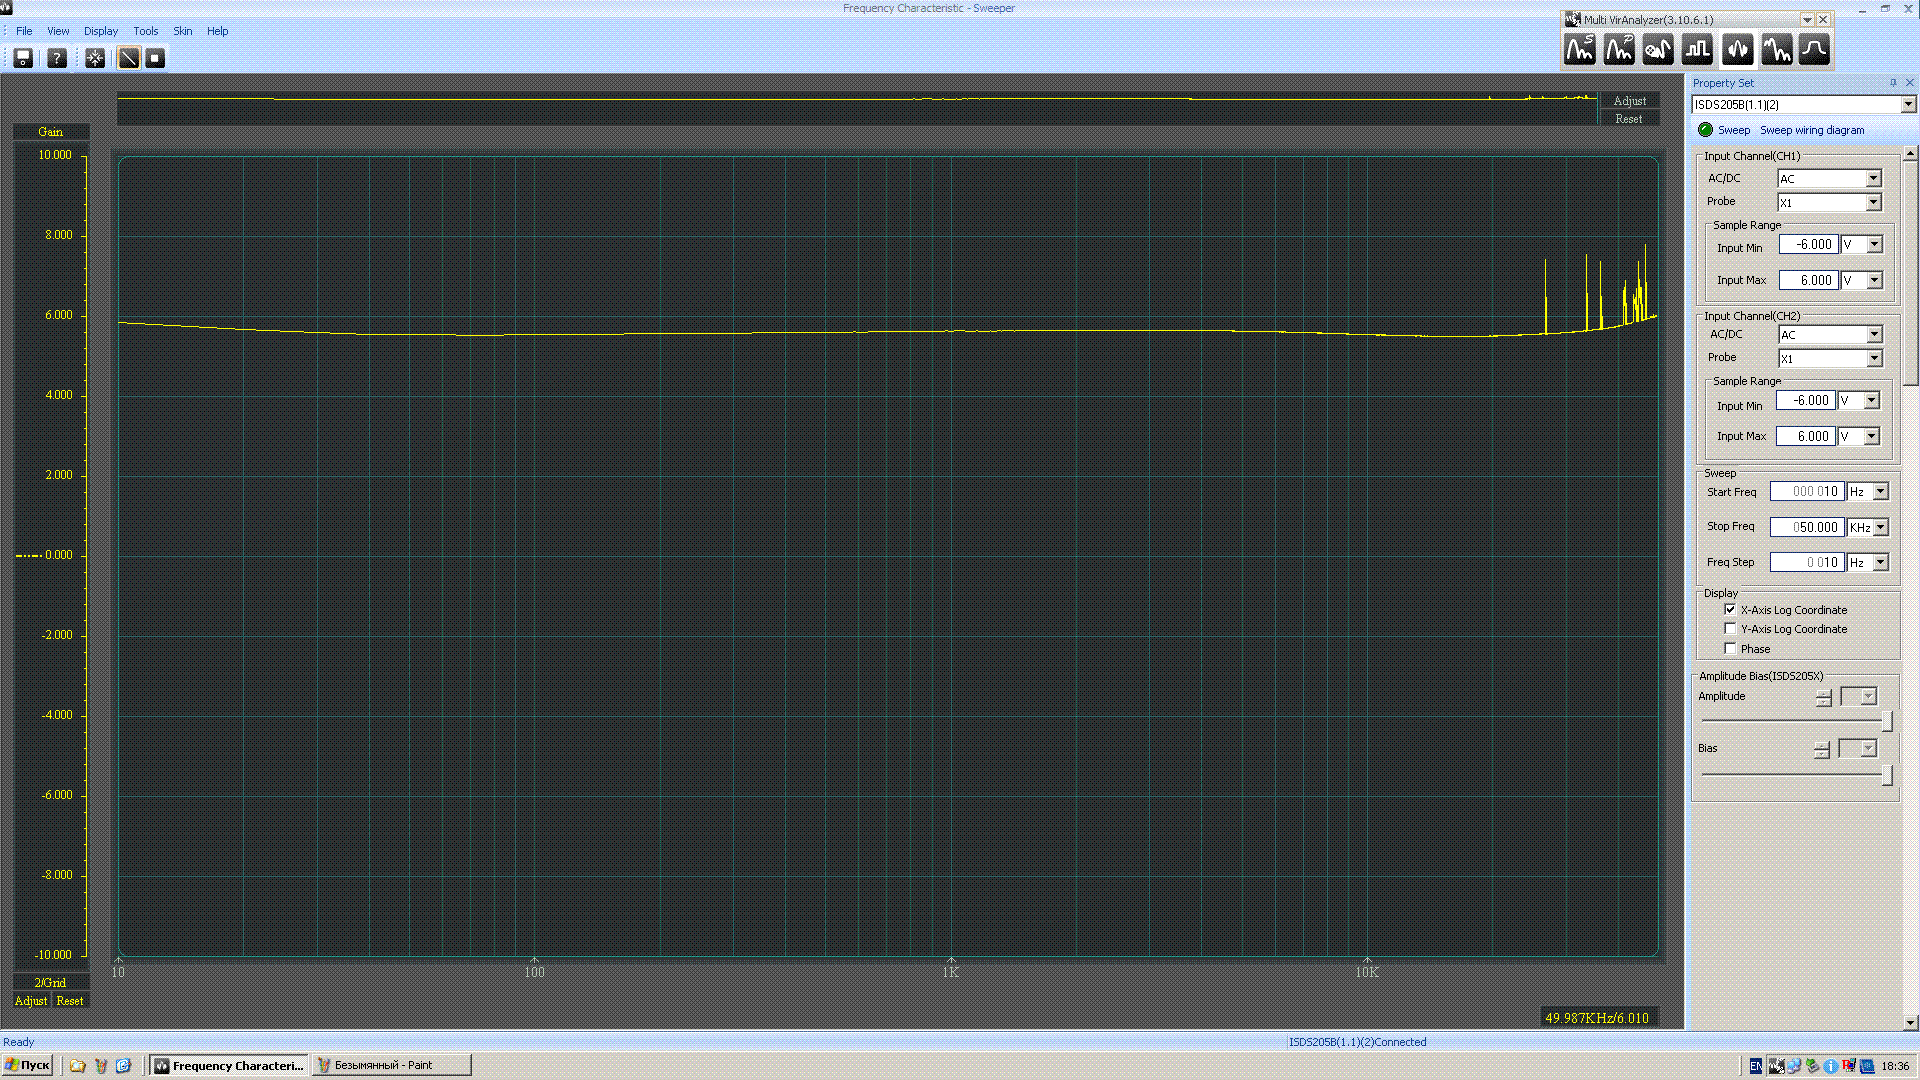Open help via question mark icon
This screenshot has height=1080, width=1920.
click(57, 58)
